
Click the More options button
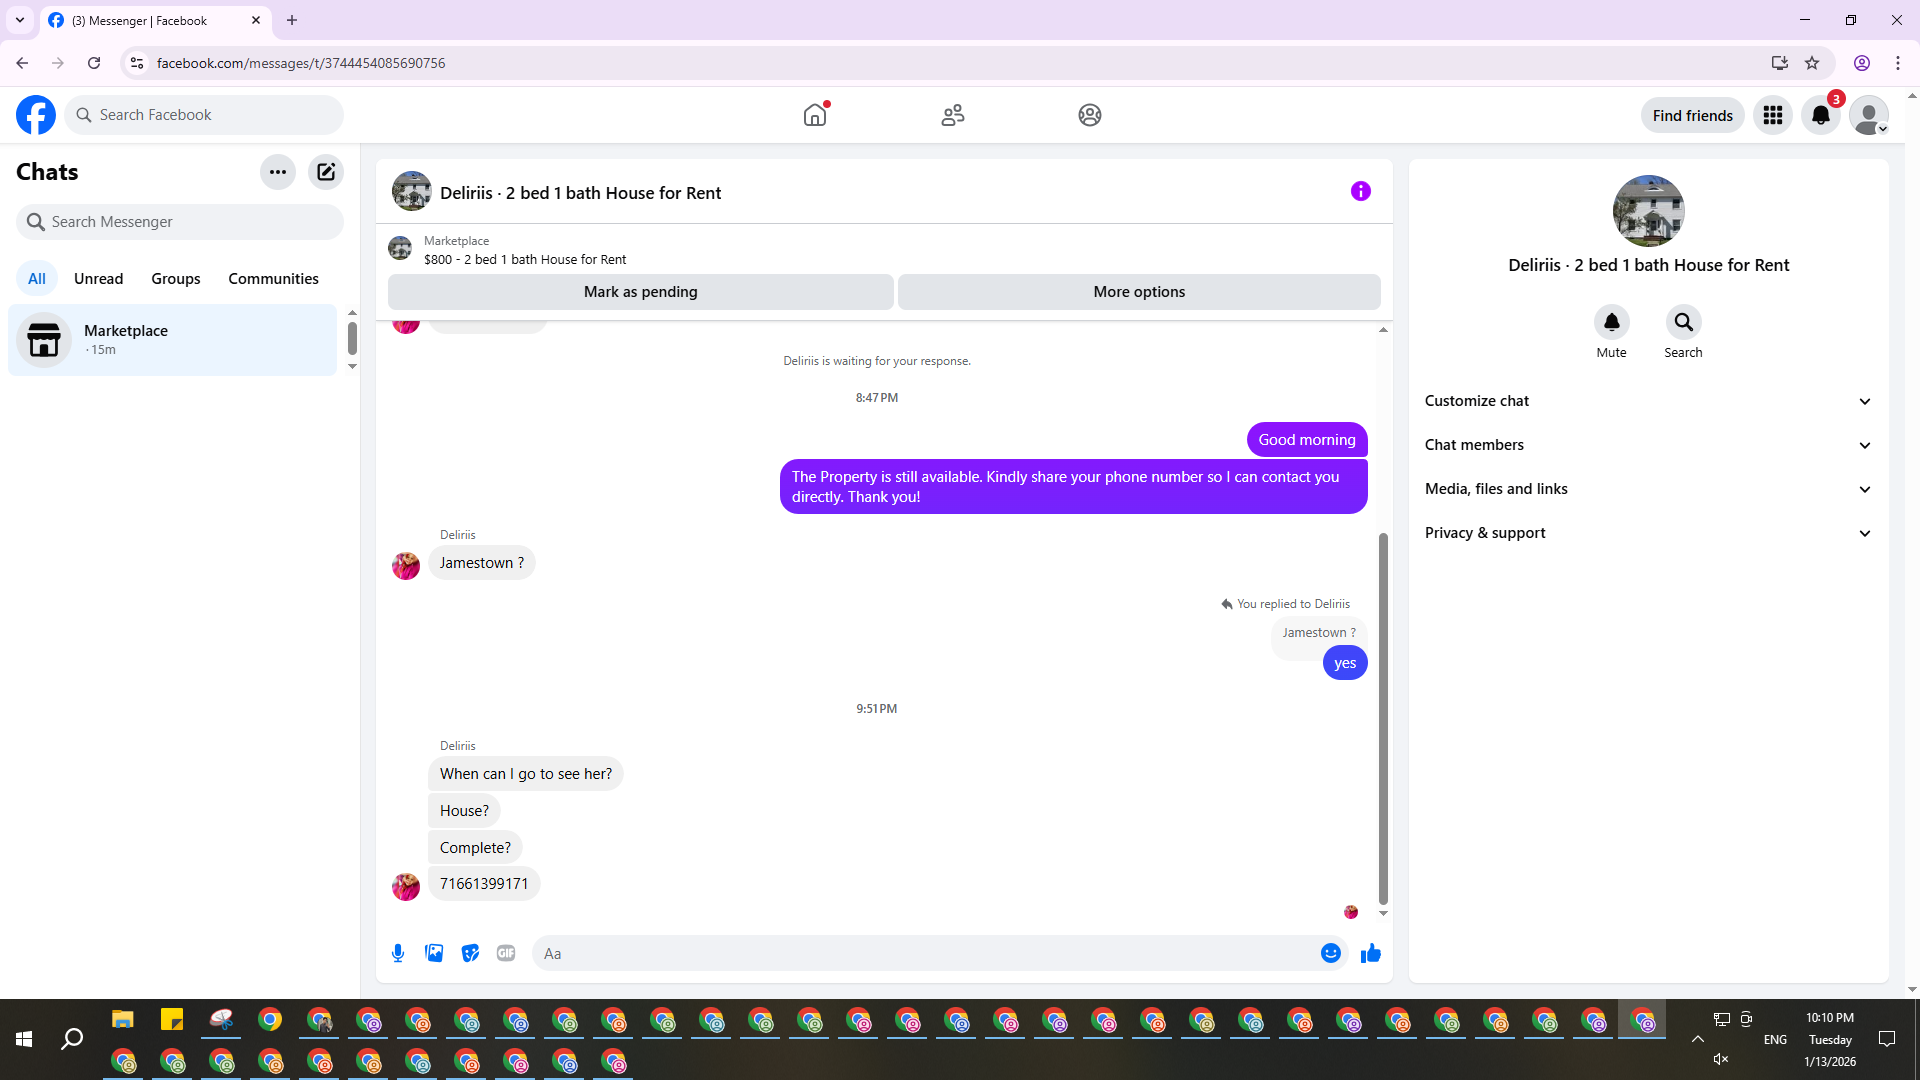[1139, 292]
